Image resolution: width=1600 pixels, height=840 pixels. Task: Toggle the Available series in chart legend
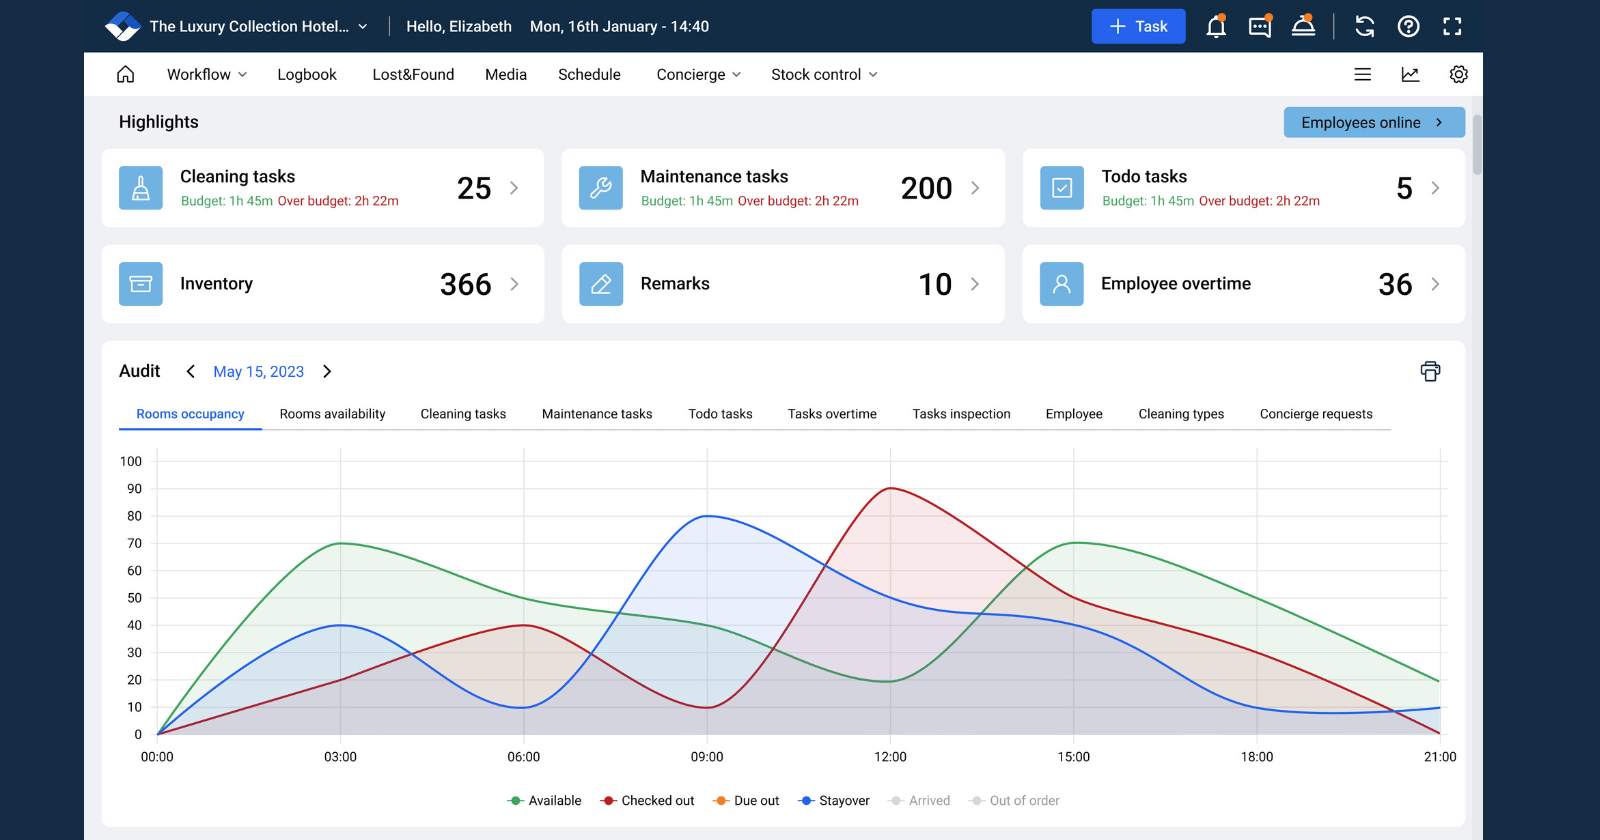[x=545, y=801]
